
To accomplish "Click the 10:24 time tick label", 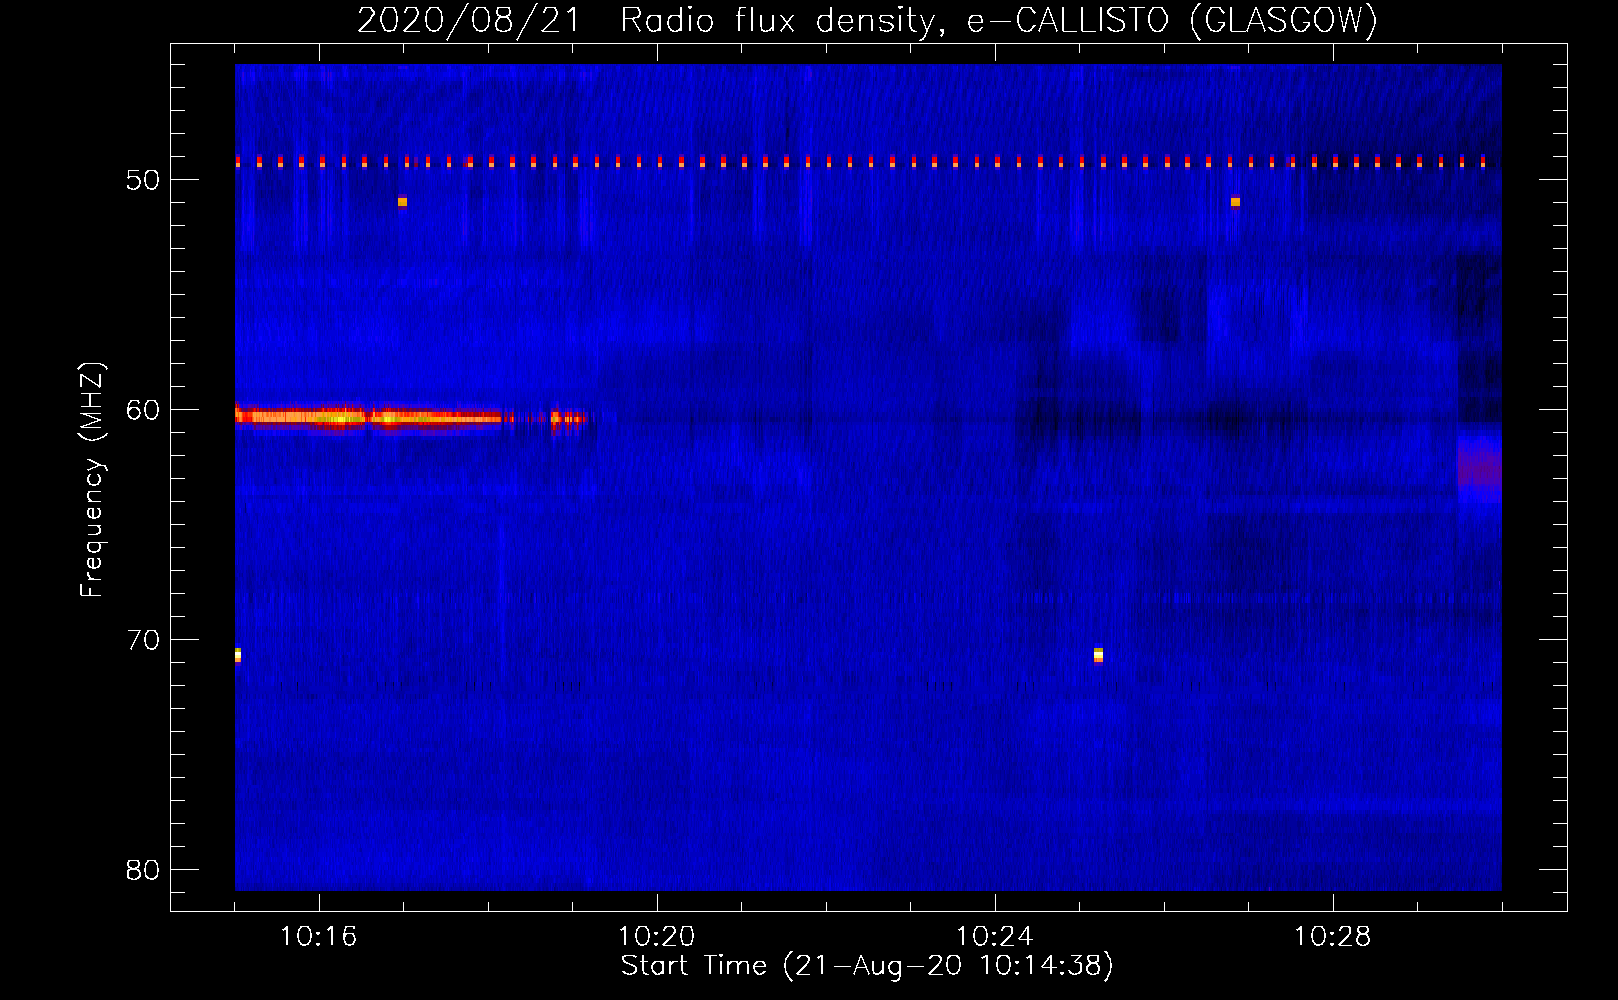I will point(994,937).
